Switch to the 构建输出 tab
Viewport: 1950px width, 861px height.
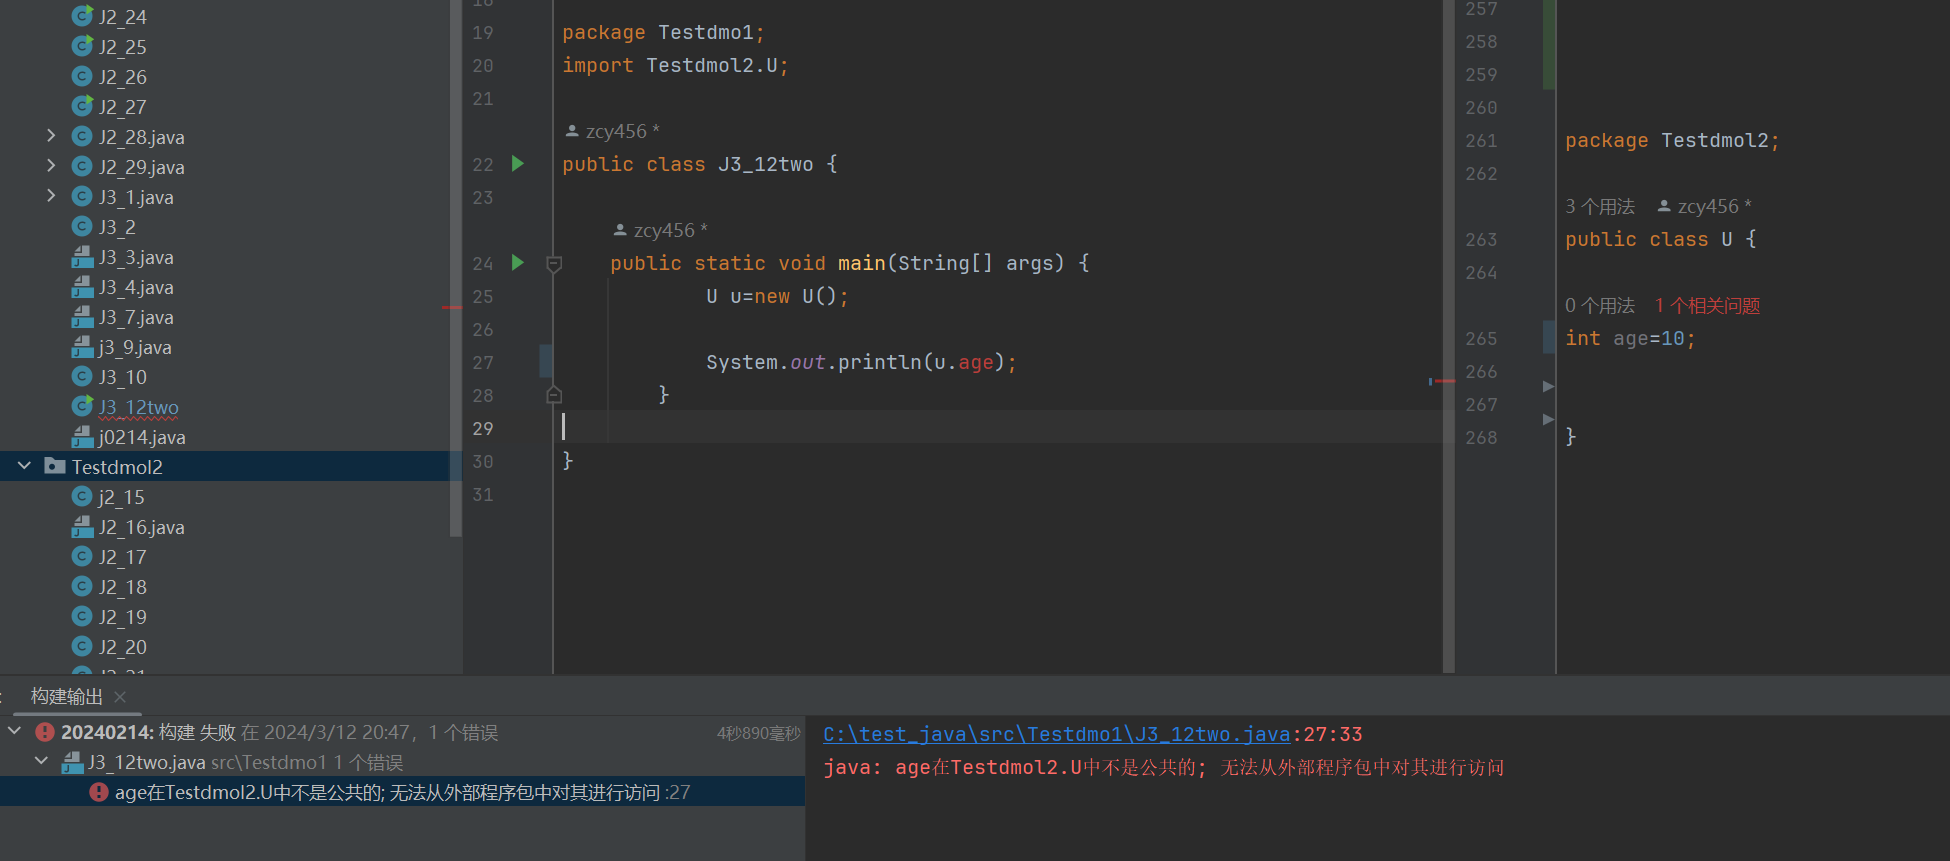pyautogui.click(x=66, y=696)
